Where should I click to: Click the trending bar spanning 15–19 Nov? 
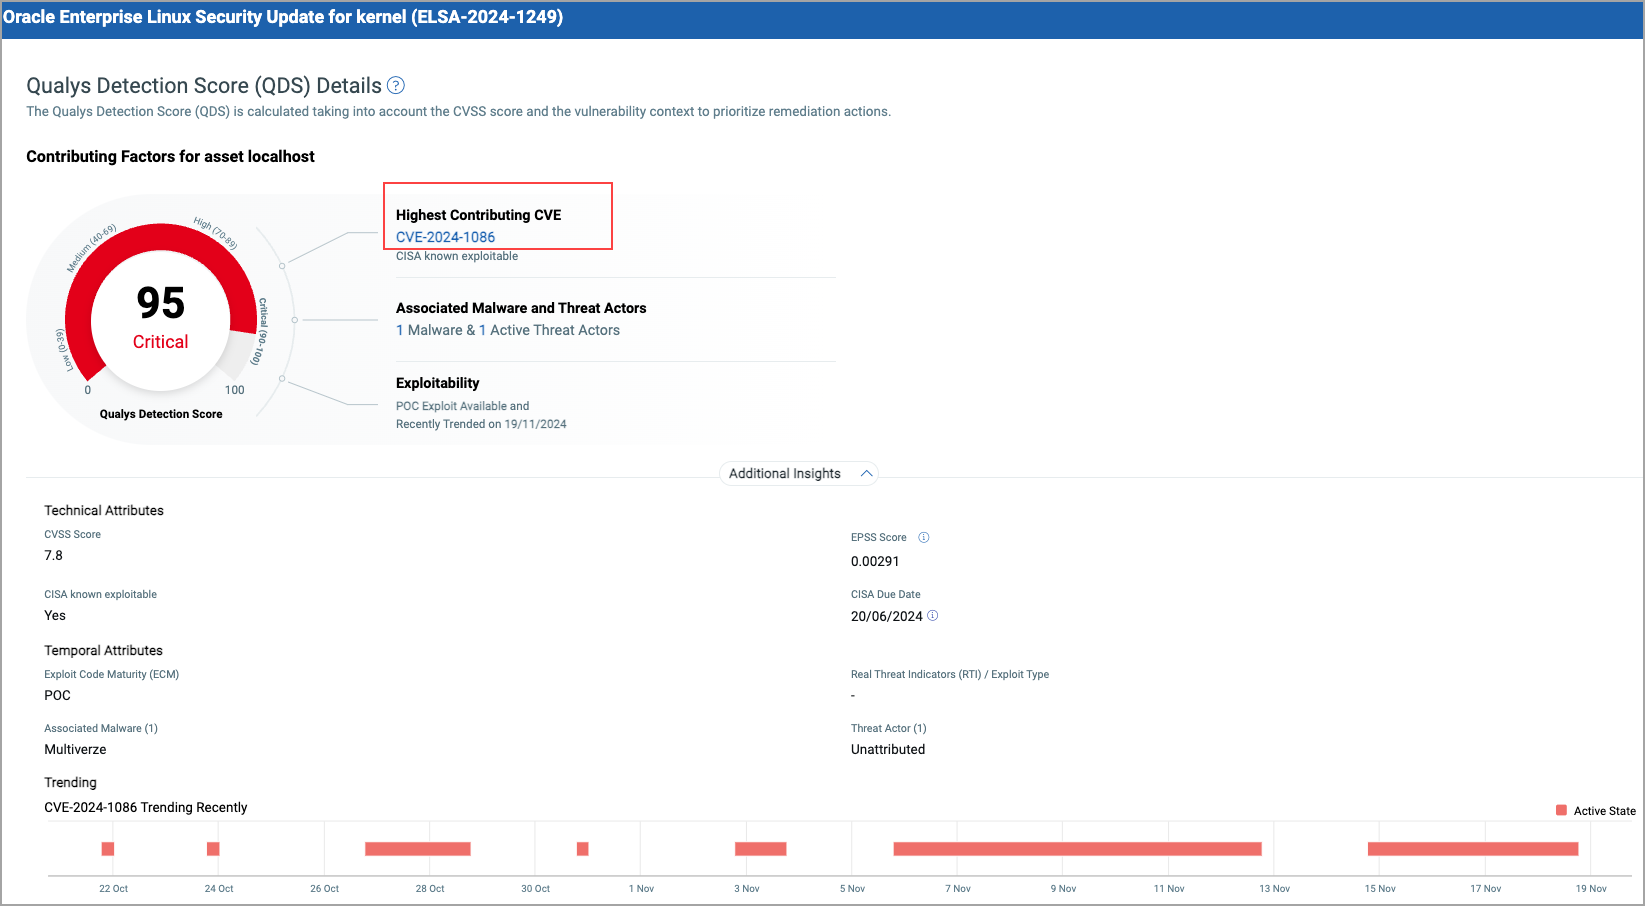(1472, 849)
